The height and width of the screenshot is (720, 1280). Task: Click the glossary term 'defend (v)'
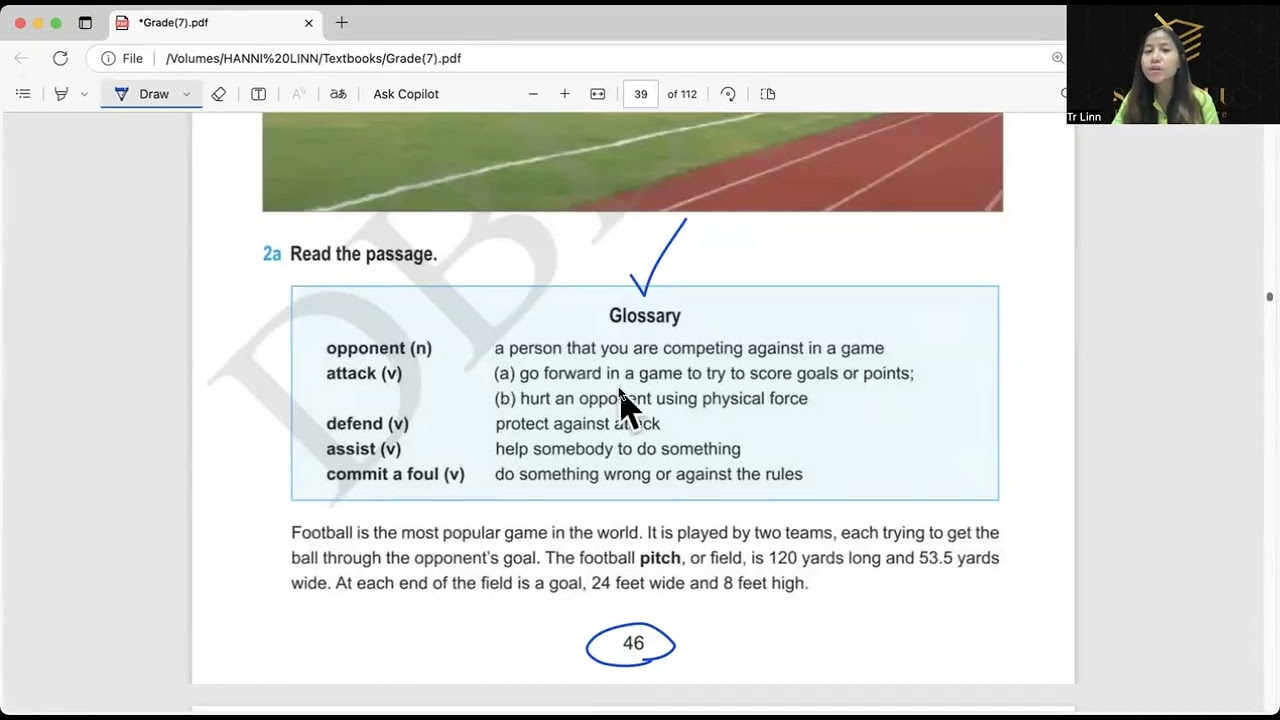[x=367, y=424]
